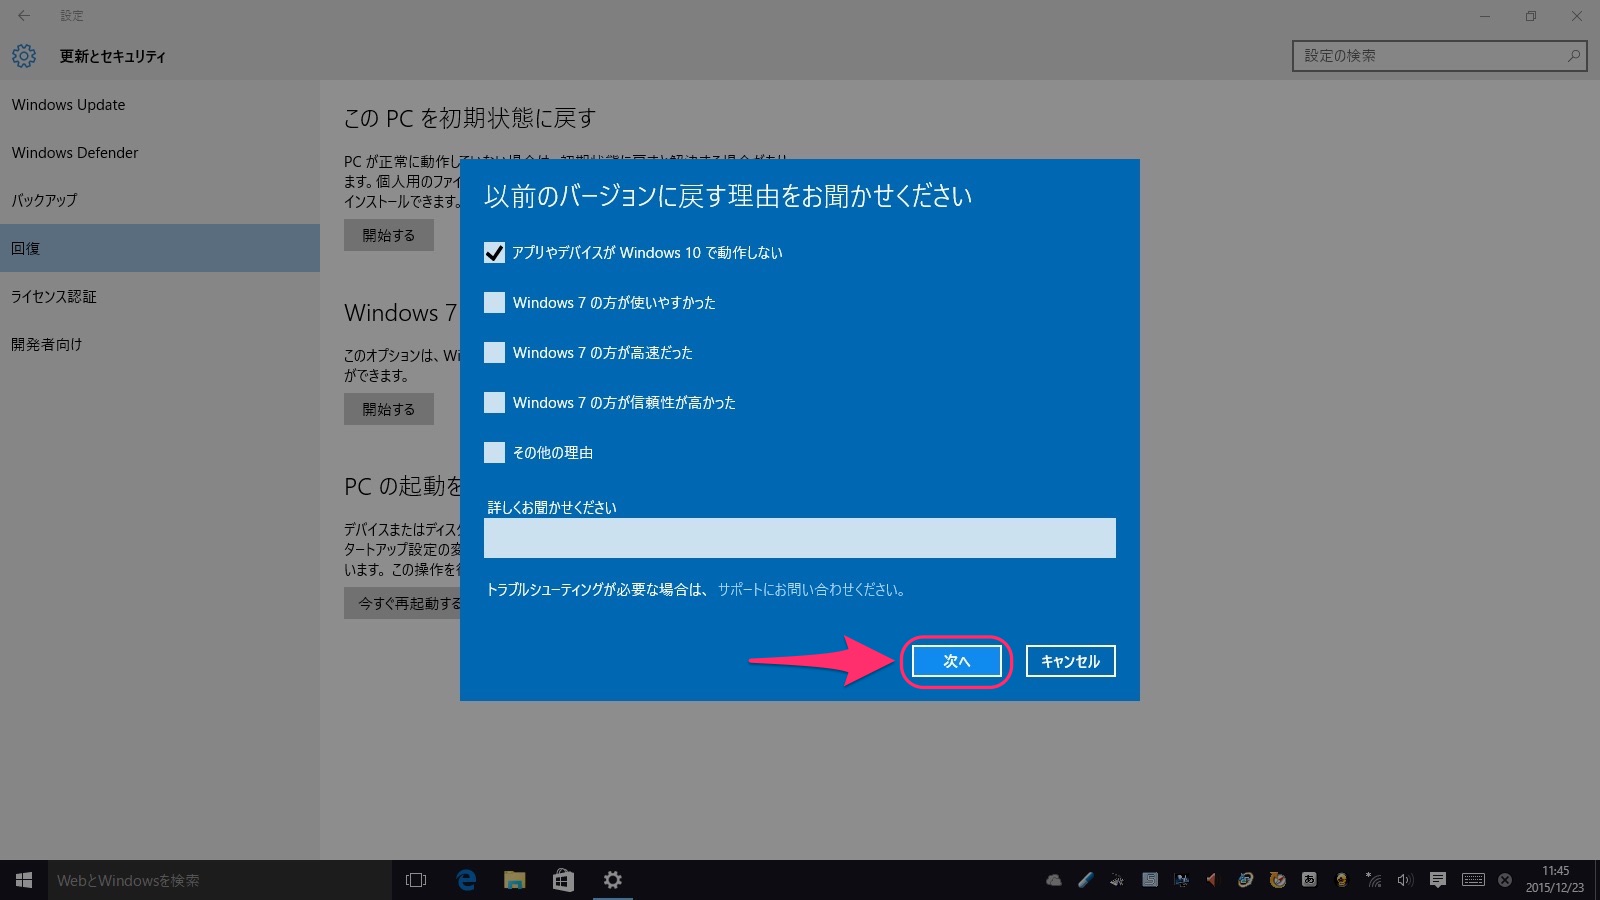The height and width of the screenshot is (900, 1600).
Task: Check Windows 7 の方が信頼性が高かった
Action: tap(494, 403)
